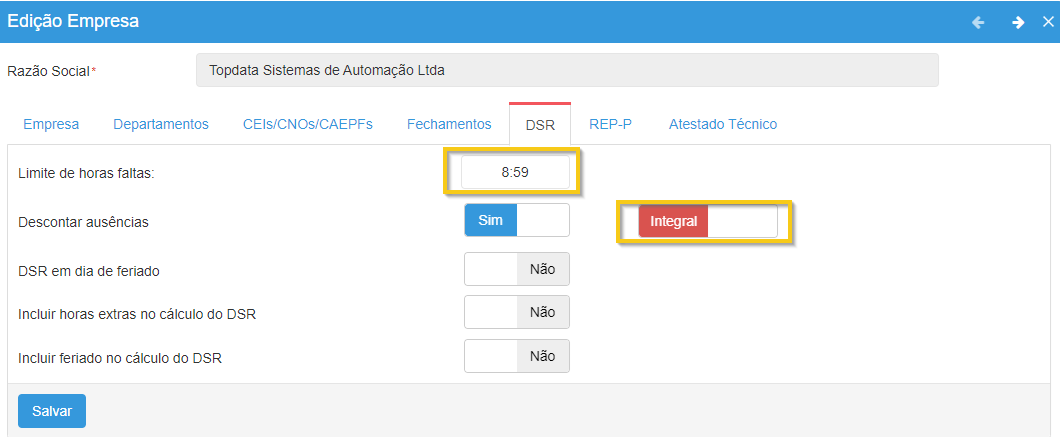This screenshot has height=437, width=1060.
Task: Click the Edição Empresa title
Action: coord(73,21)
